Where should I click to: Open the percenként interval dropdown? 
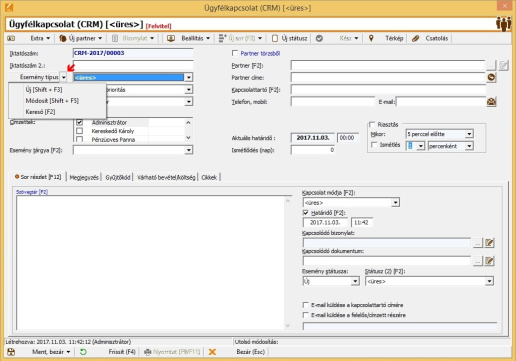tap(469, 146)
